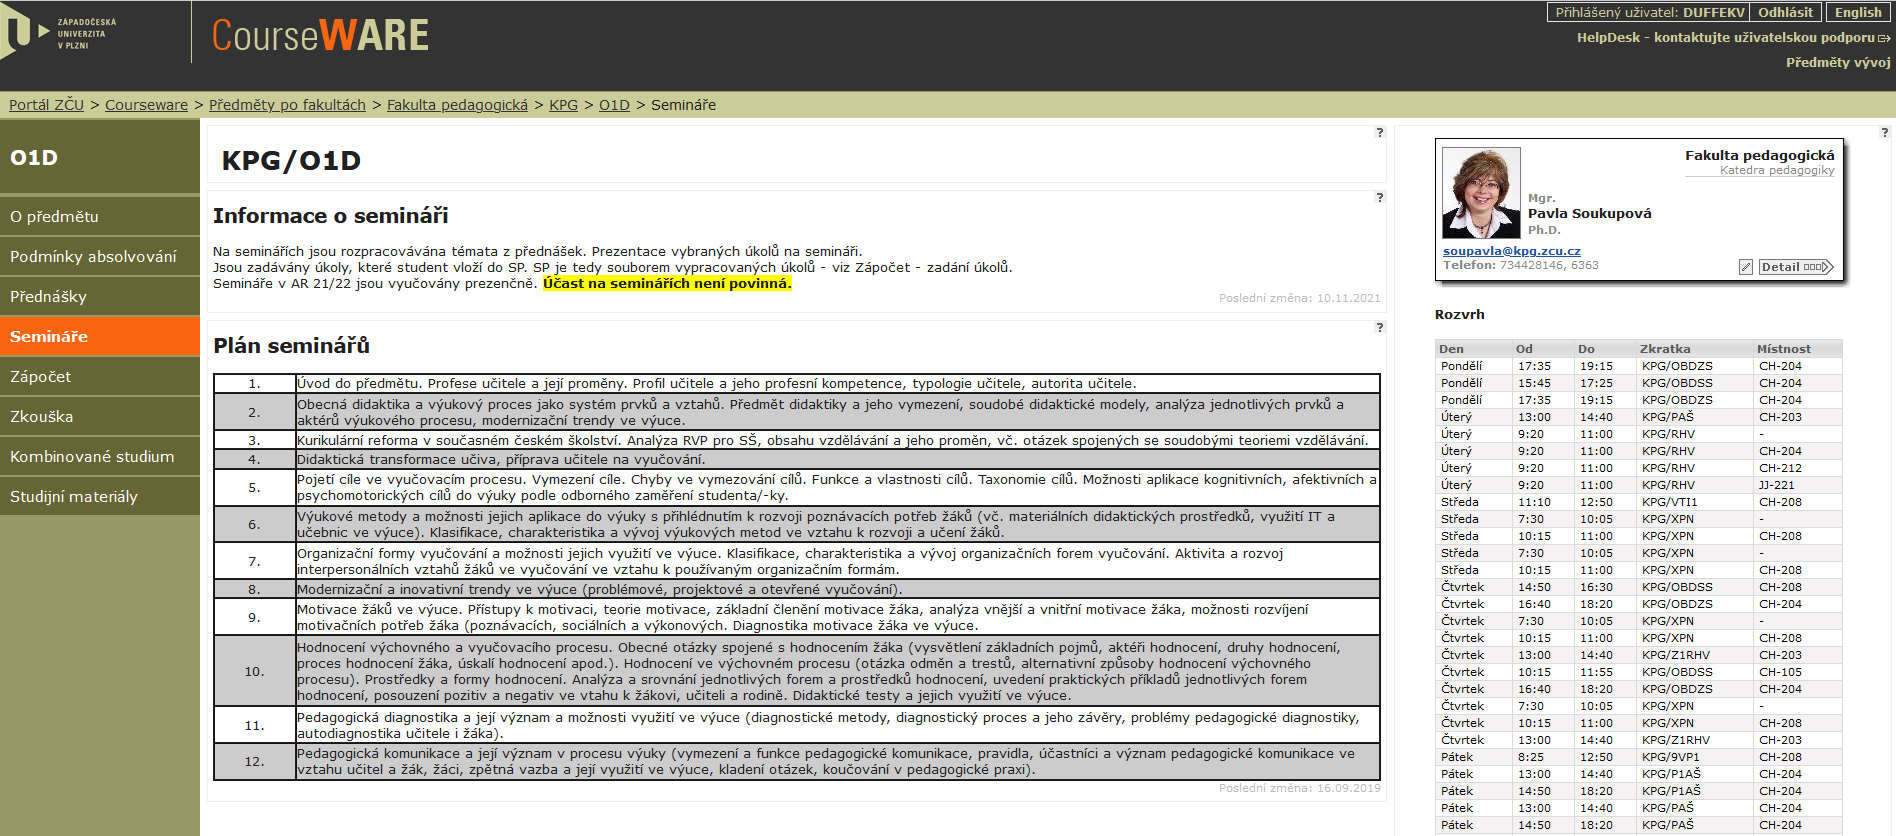The height and width of the screenshot is (836, 1896).
Task: Follow the KPG breadcrumb link
Action: pyautogui.click(x=563, y=105)
